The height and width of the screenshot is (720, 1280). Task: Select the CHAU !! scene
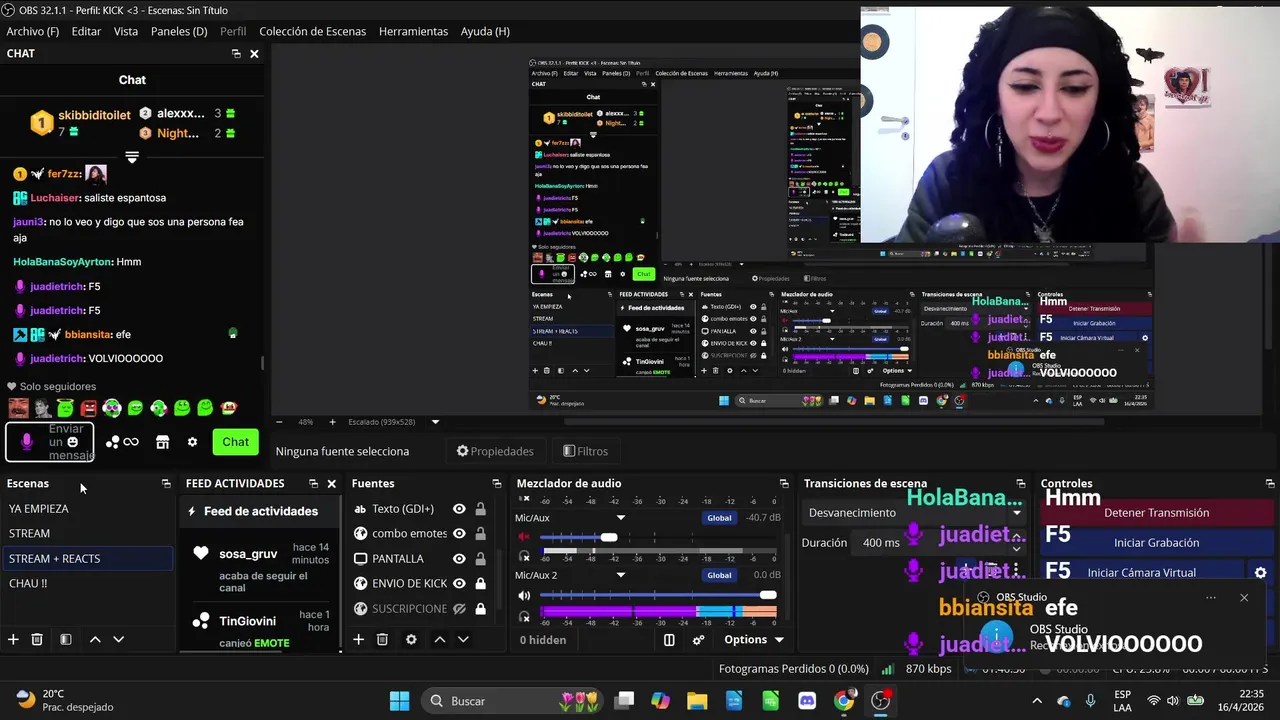click(87, 584)
